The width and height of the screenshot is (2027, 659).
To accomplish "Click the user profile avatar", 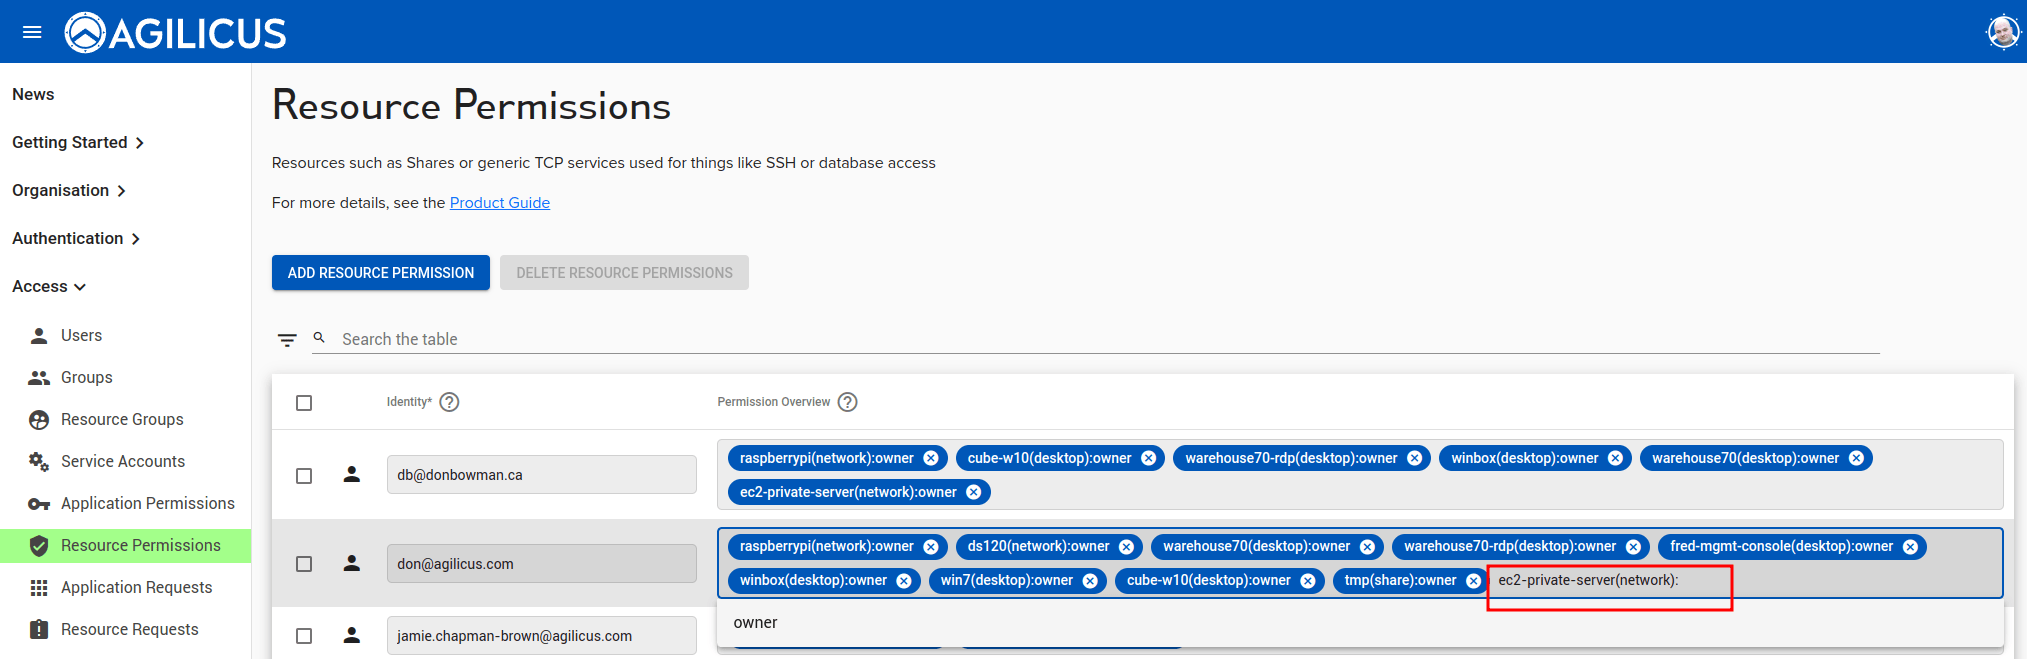I will click(2003, 32).
